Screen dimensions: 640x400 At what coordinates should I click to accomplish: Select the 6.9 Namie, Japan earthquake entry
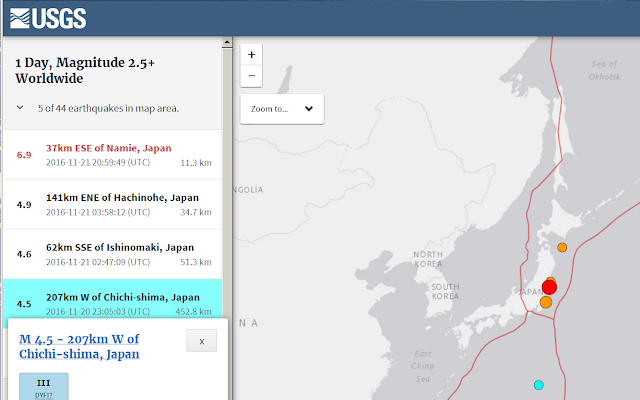112,155
